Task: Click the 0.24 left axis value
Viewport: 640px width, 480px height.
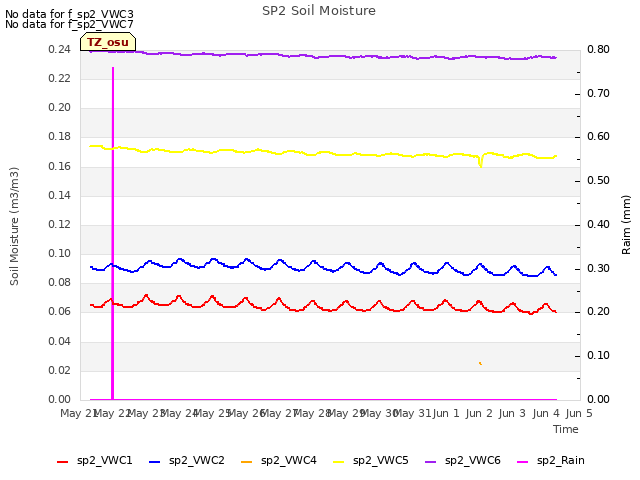Action: pos(60,50)
